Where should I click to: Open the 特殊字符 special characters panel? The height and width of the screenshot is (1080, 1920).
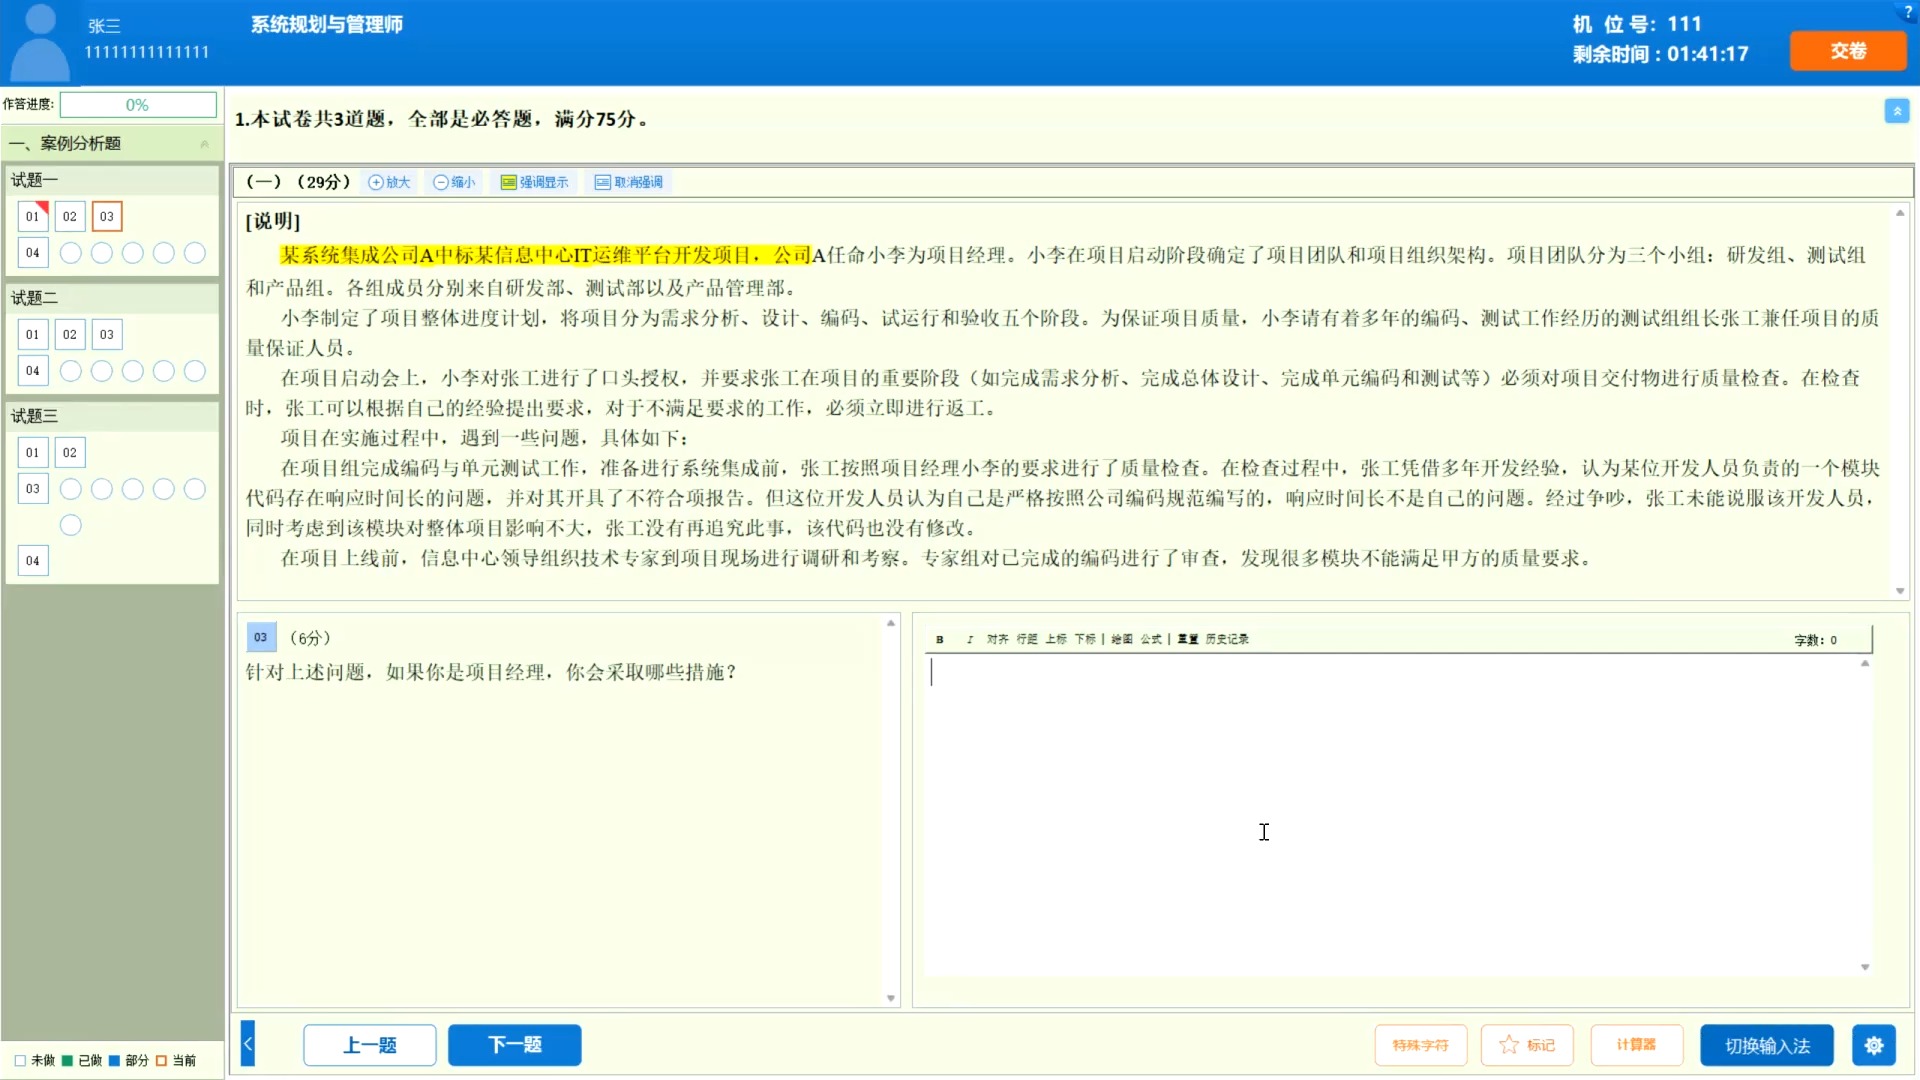[1421, 1045]
